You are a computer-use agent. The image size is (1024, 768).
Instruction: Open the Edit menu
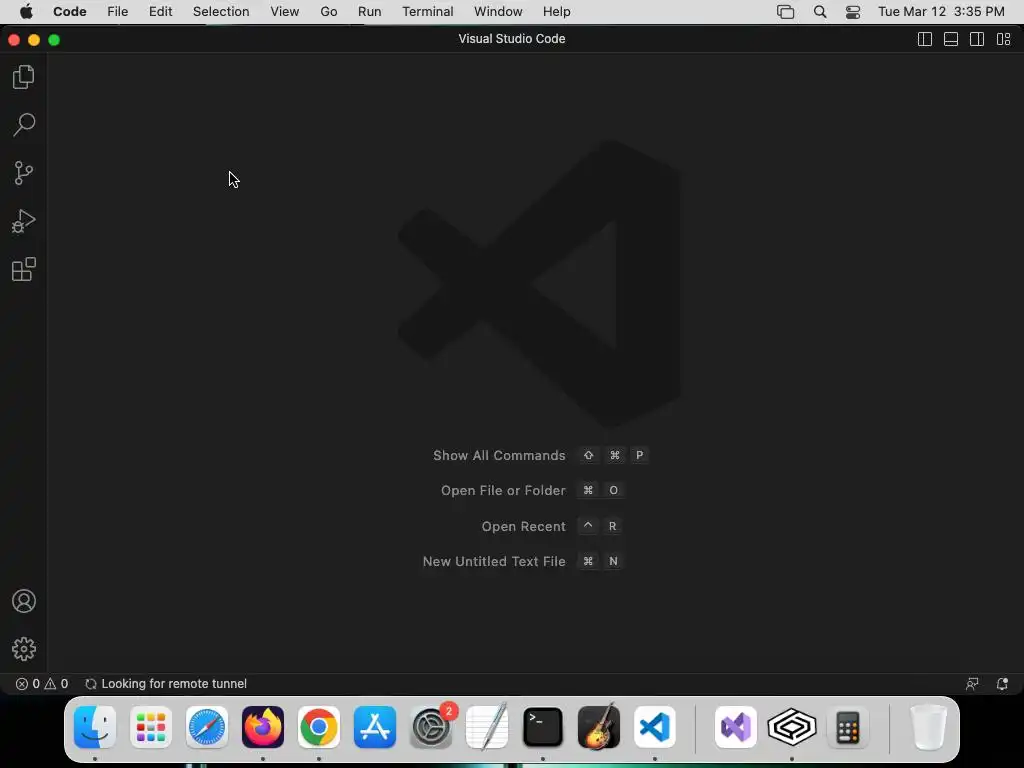161,12
